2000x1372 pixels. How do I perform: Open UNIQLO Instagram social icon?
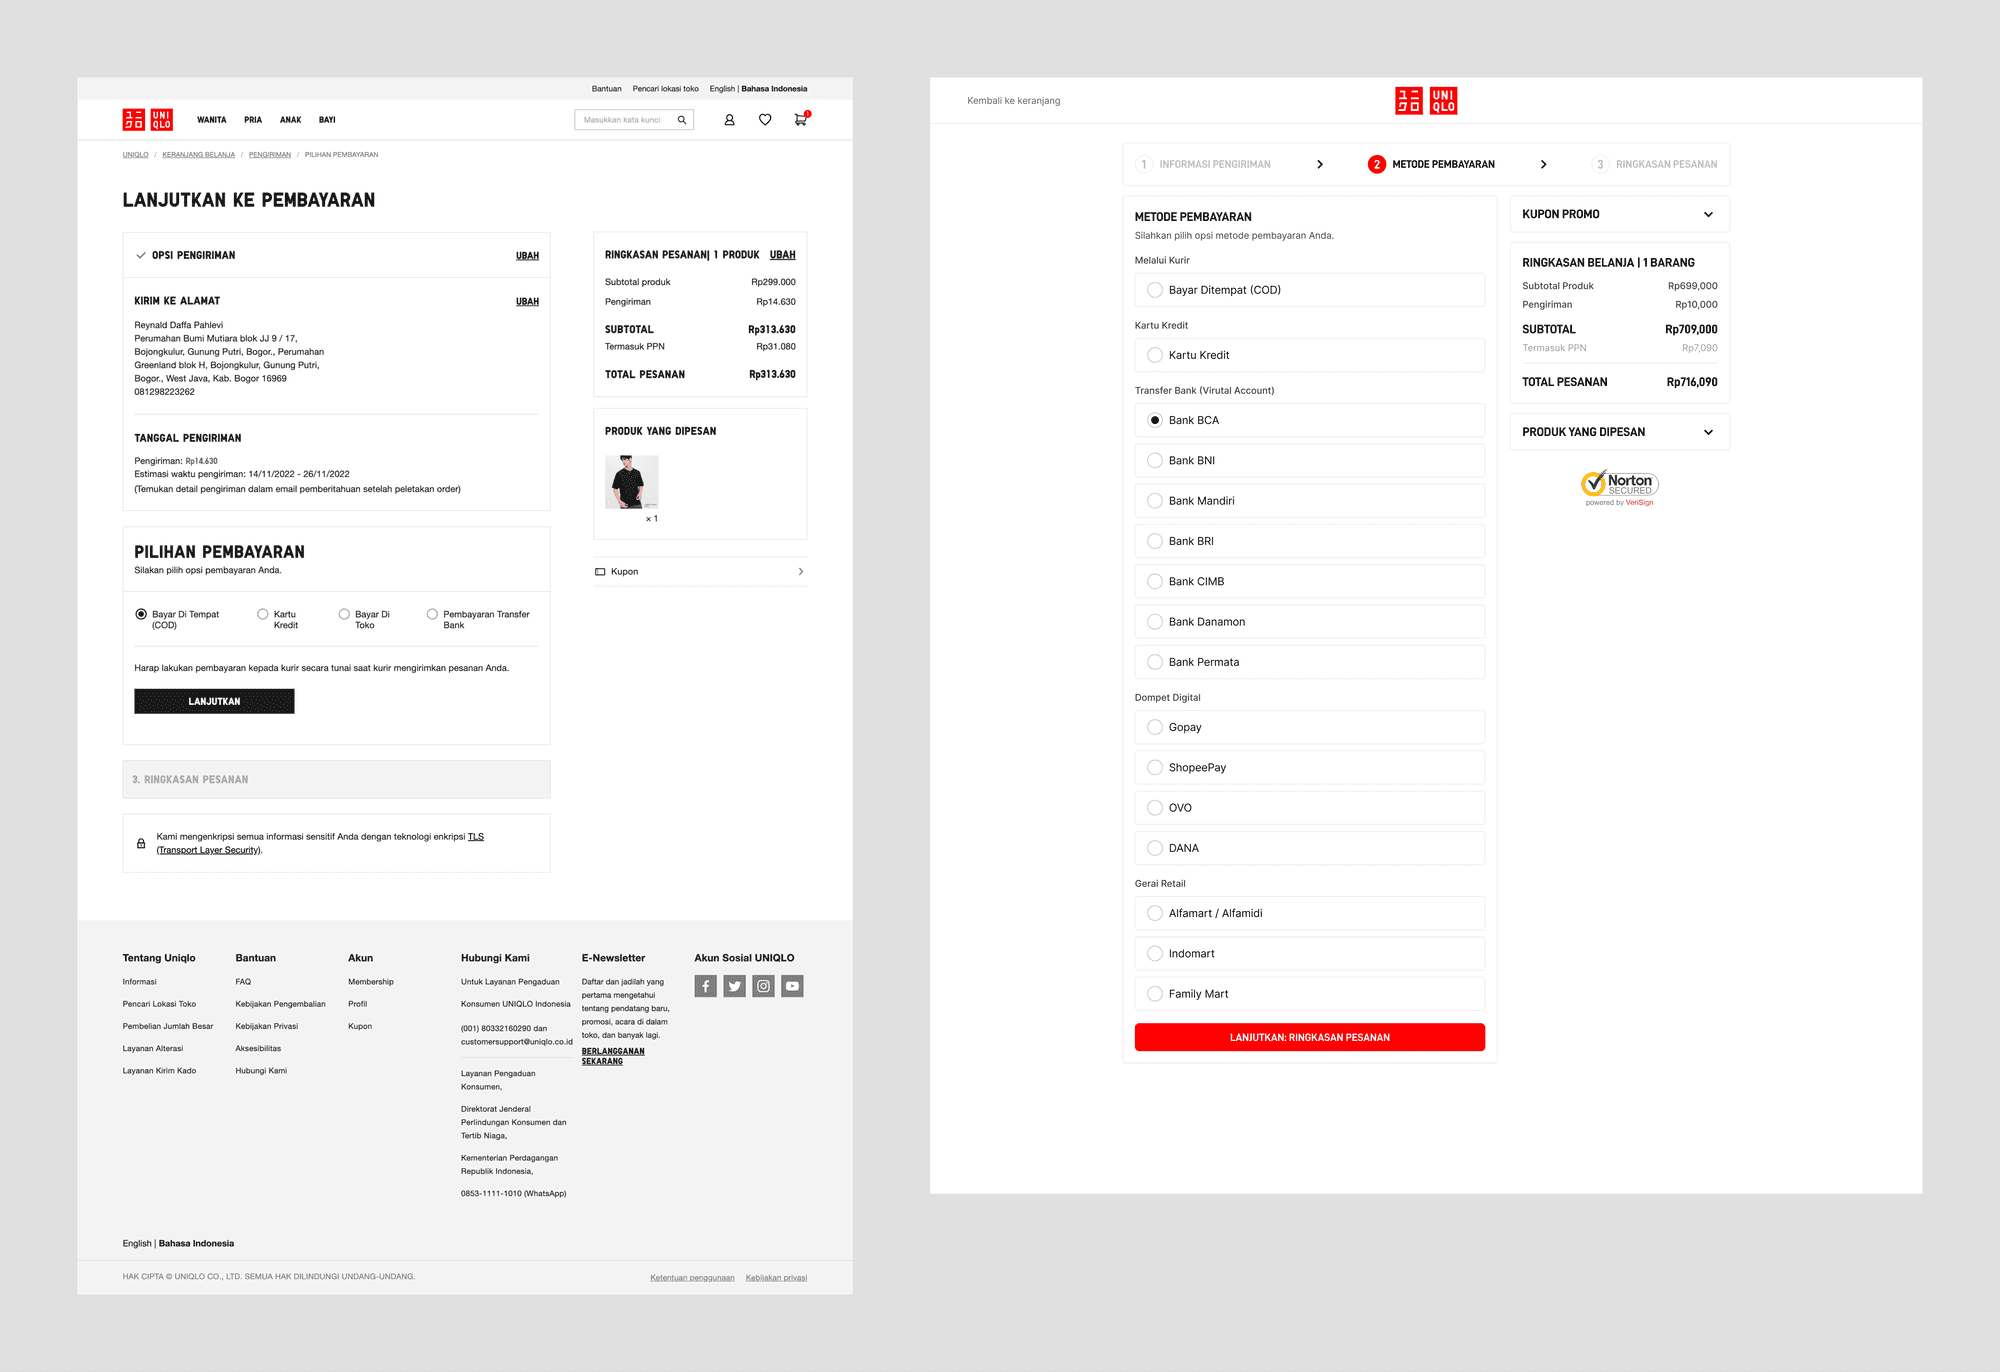764,986
